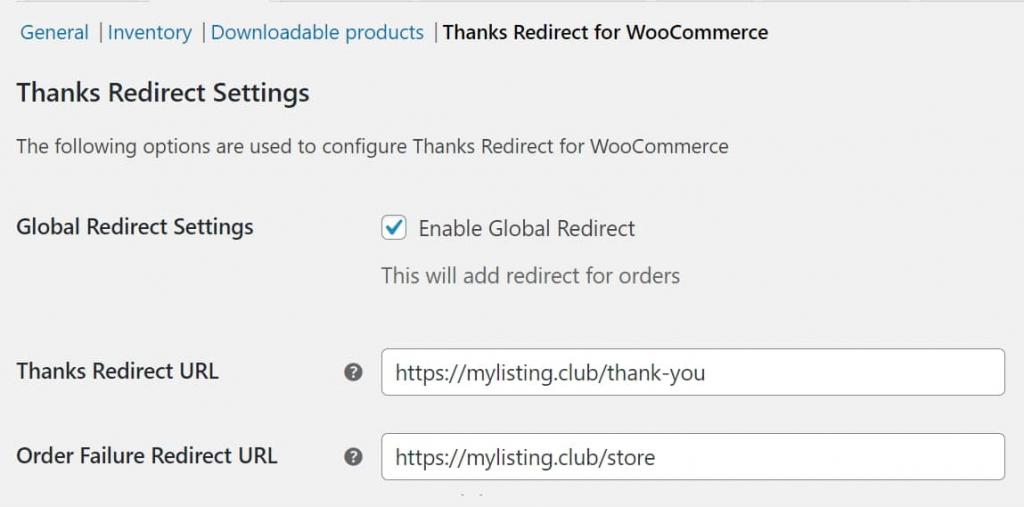The height and width of the screenshot is (507, 1024).
Task: Focus the Thanks Redirect URL field
Action: (693, 372)
